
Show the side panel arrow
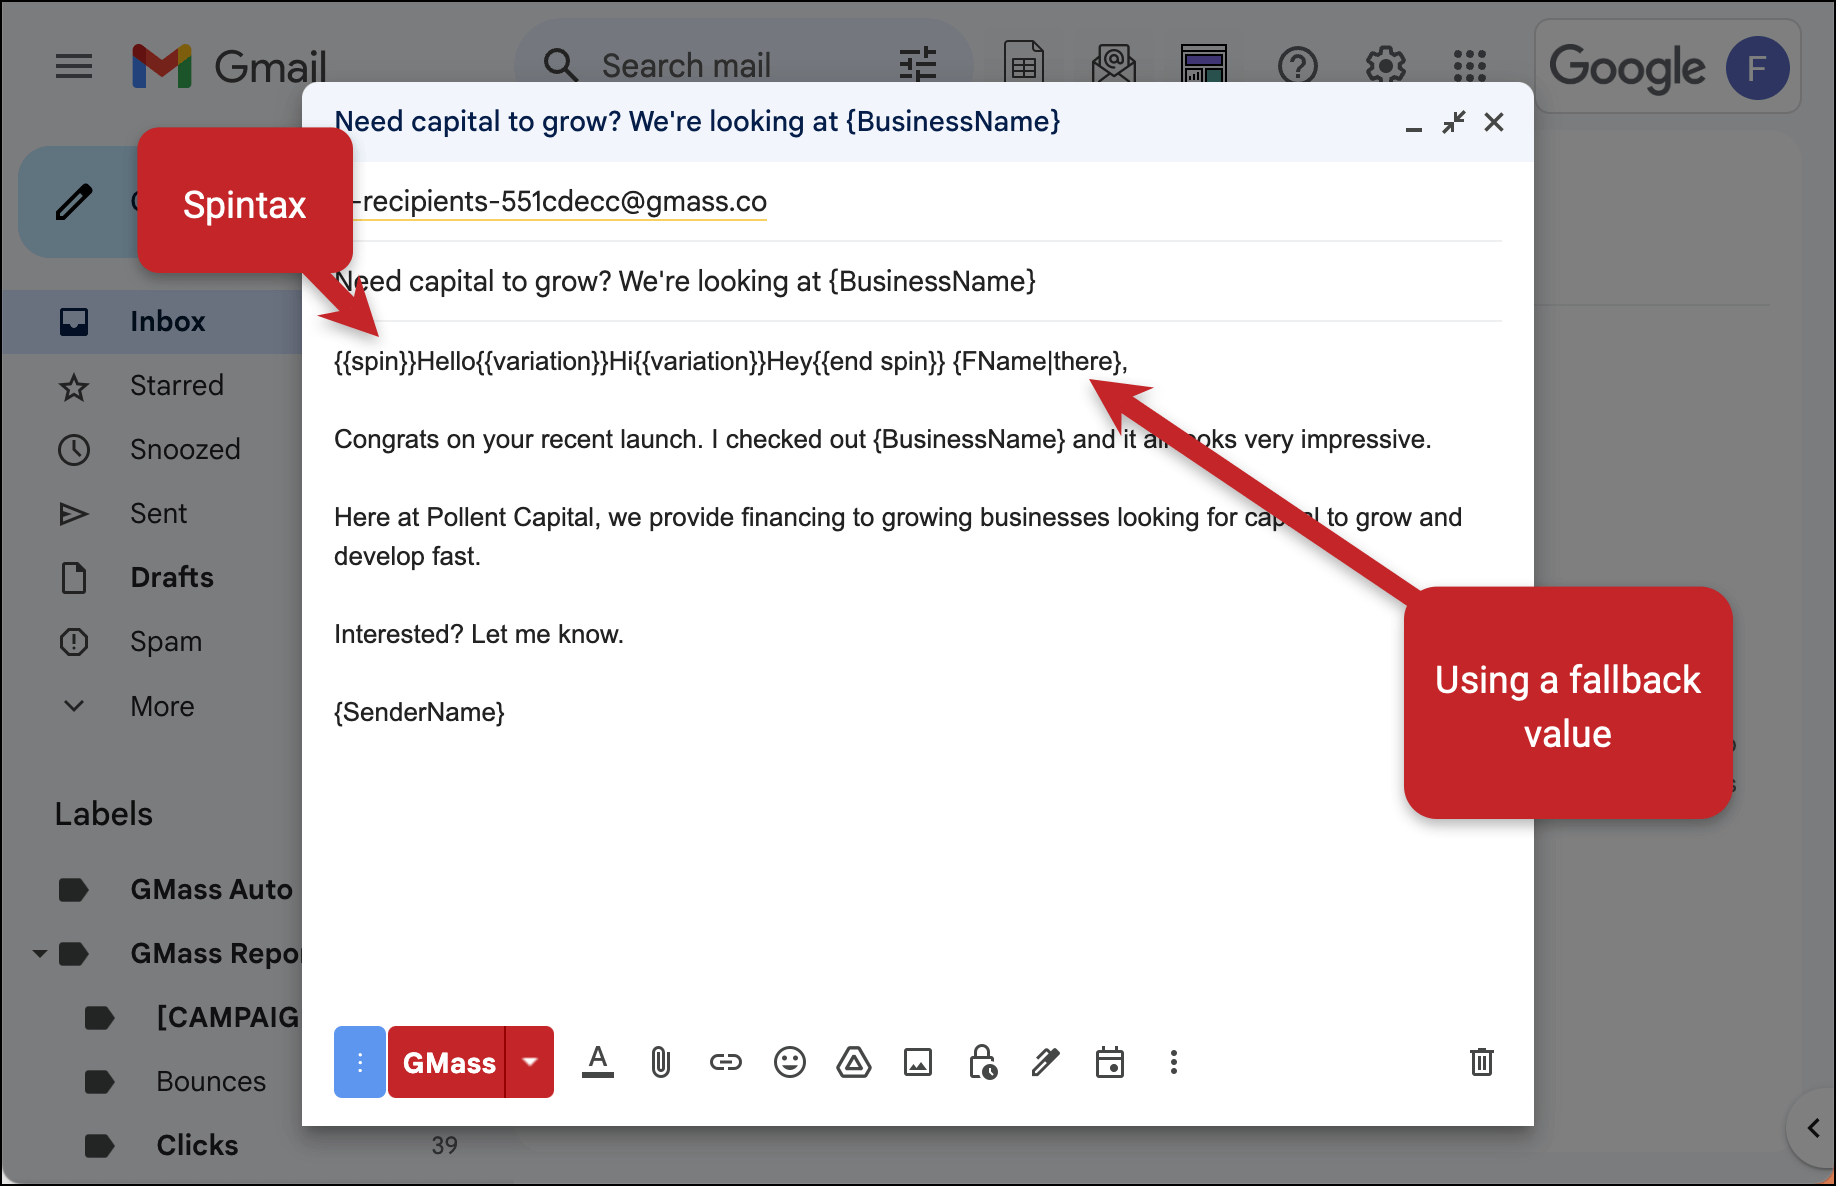[x=1813, y=1128]
